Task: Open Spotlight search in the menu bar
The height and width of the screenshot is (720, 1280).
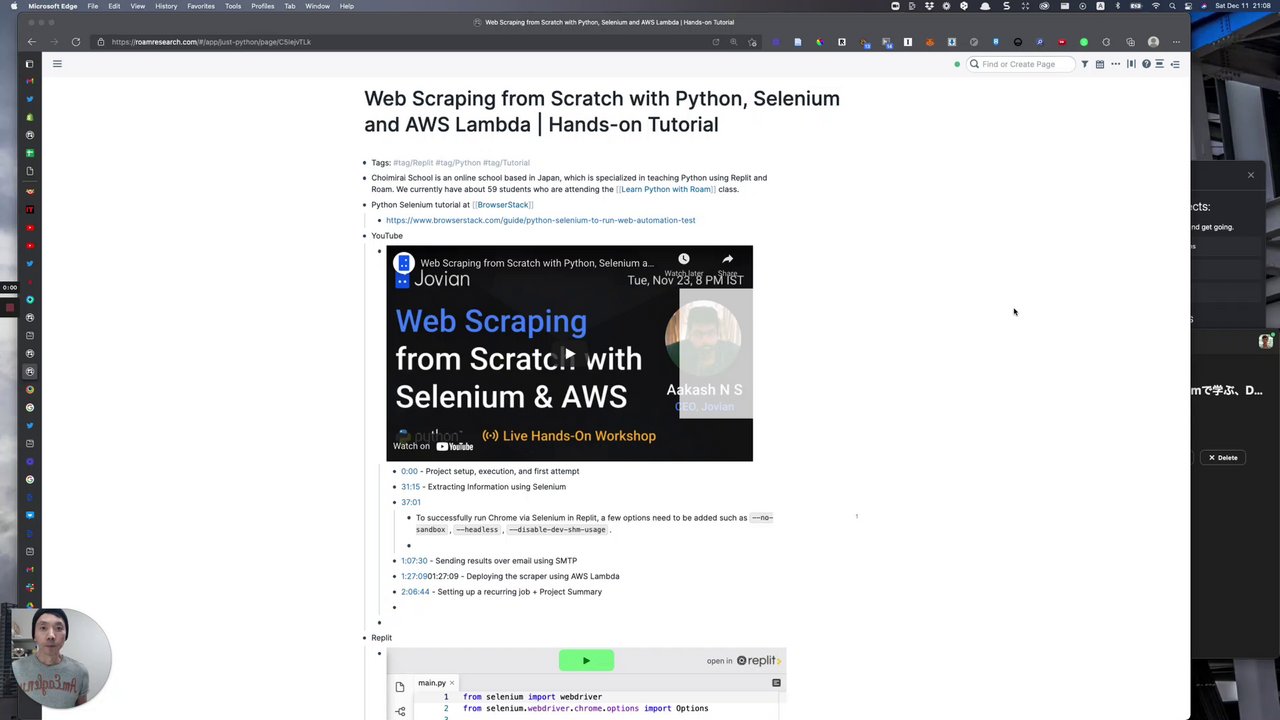Action: pyautogui.click(x=1172, y=6)
